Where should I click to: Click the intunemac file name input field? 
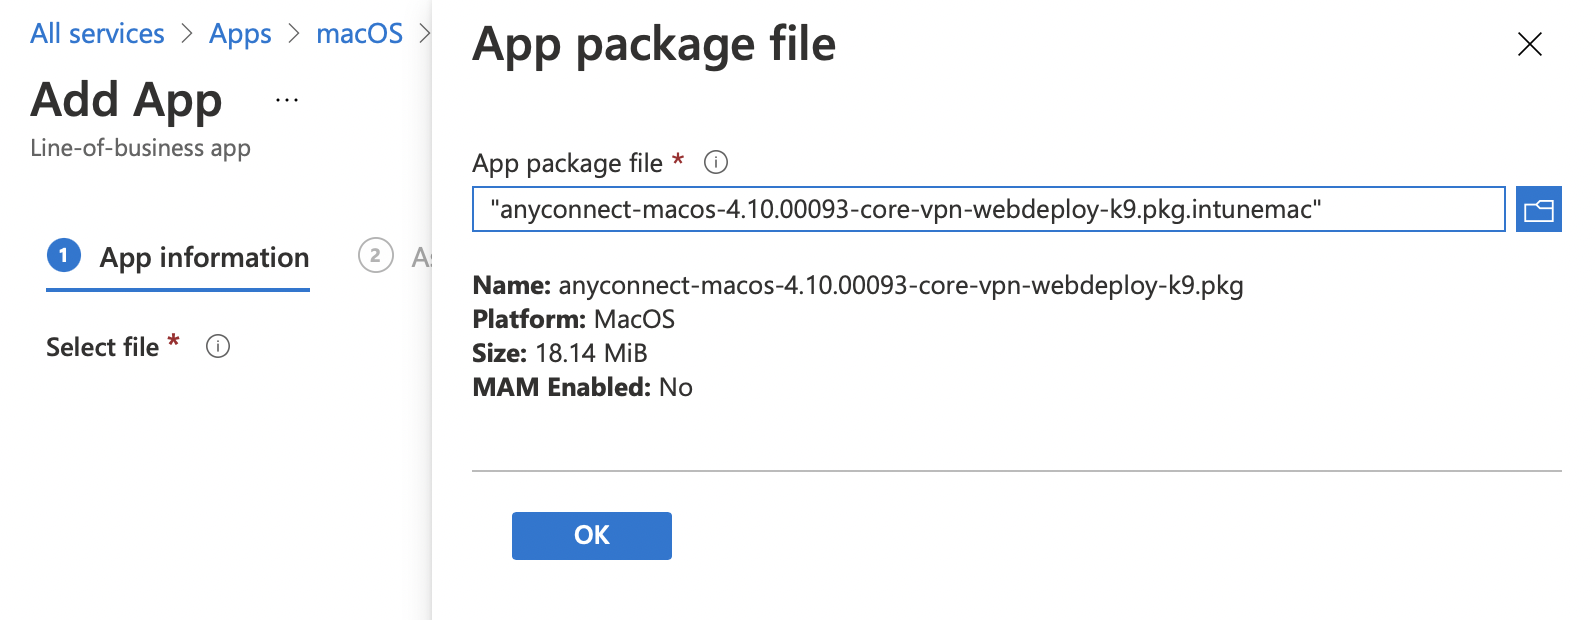pyautogui.click(x=989, y=209)
